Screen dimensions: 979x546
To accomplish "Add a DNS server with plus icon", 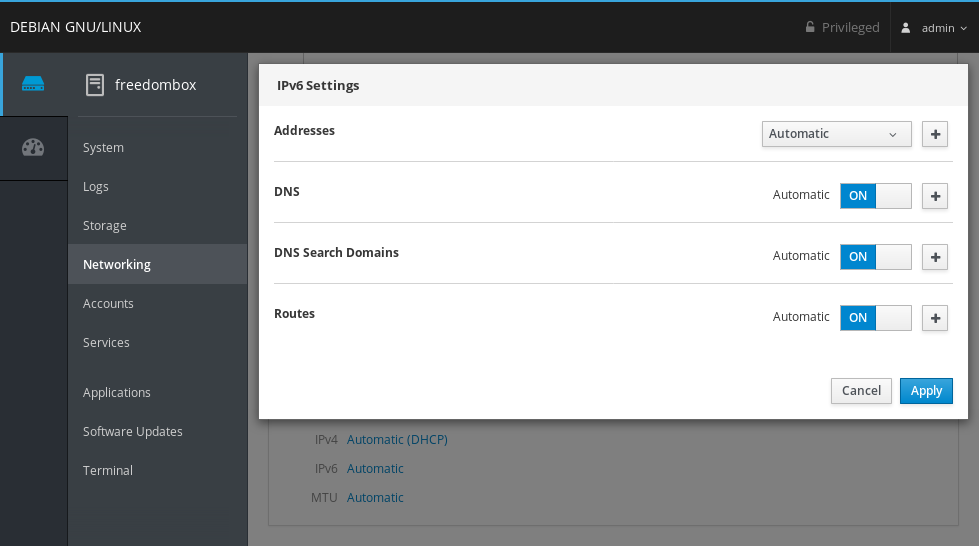I will pyautogui.click(x=935, y=196).
